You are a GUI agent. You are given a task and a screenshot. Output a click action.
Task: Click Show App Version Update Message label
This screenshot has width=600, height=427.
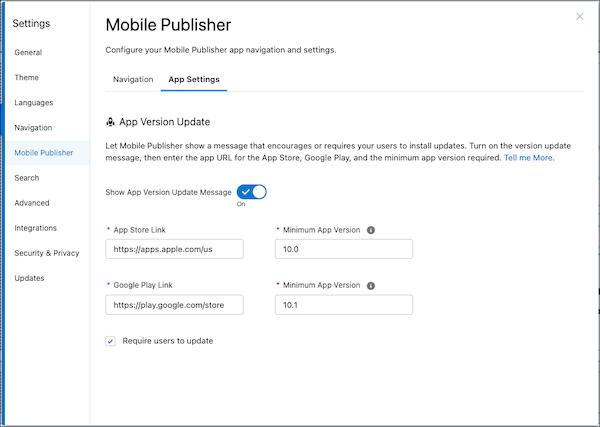168,192
